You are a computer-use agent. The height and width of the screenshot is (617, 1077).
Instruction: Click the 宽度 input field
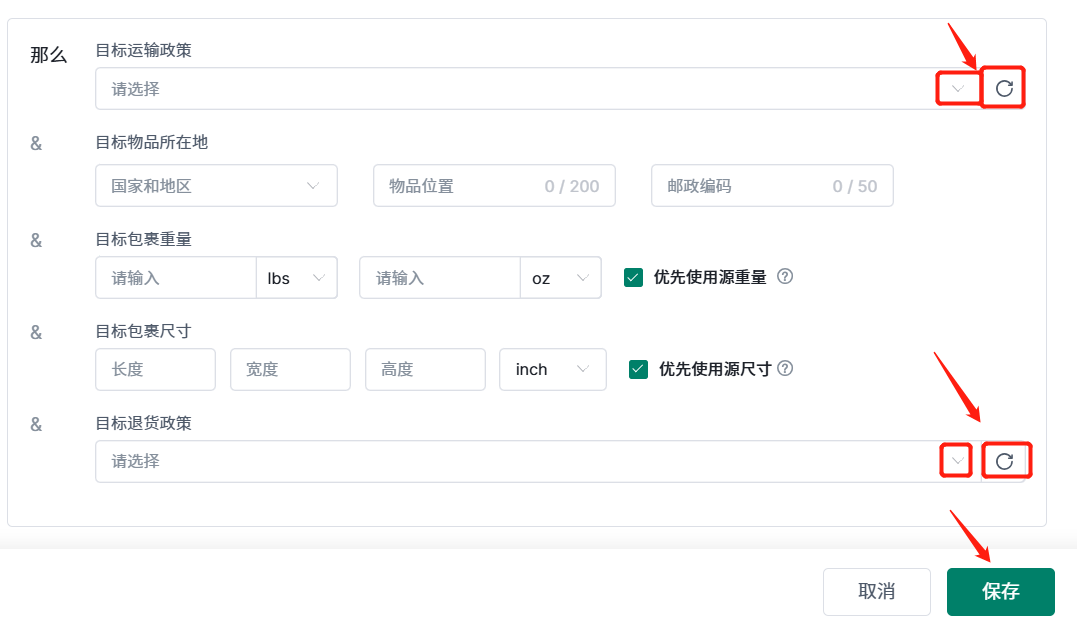pos(290,369)
